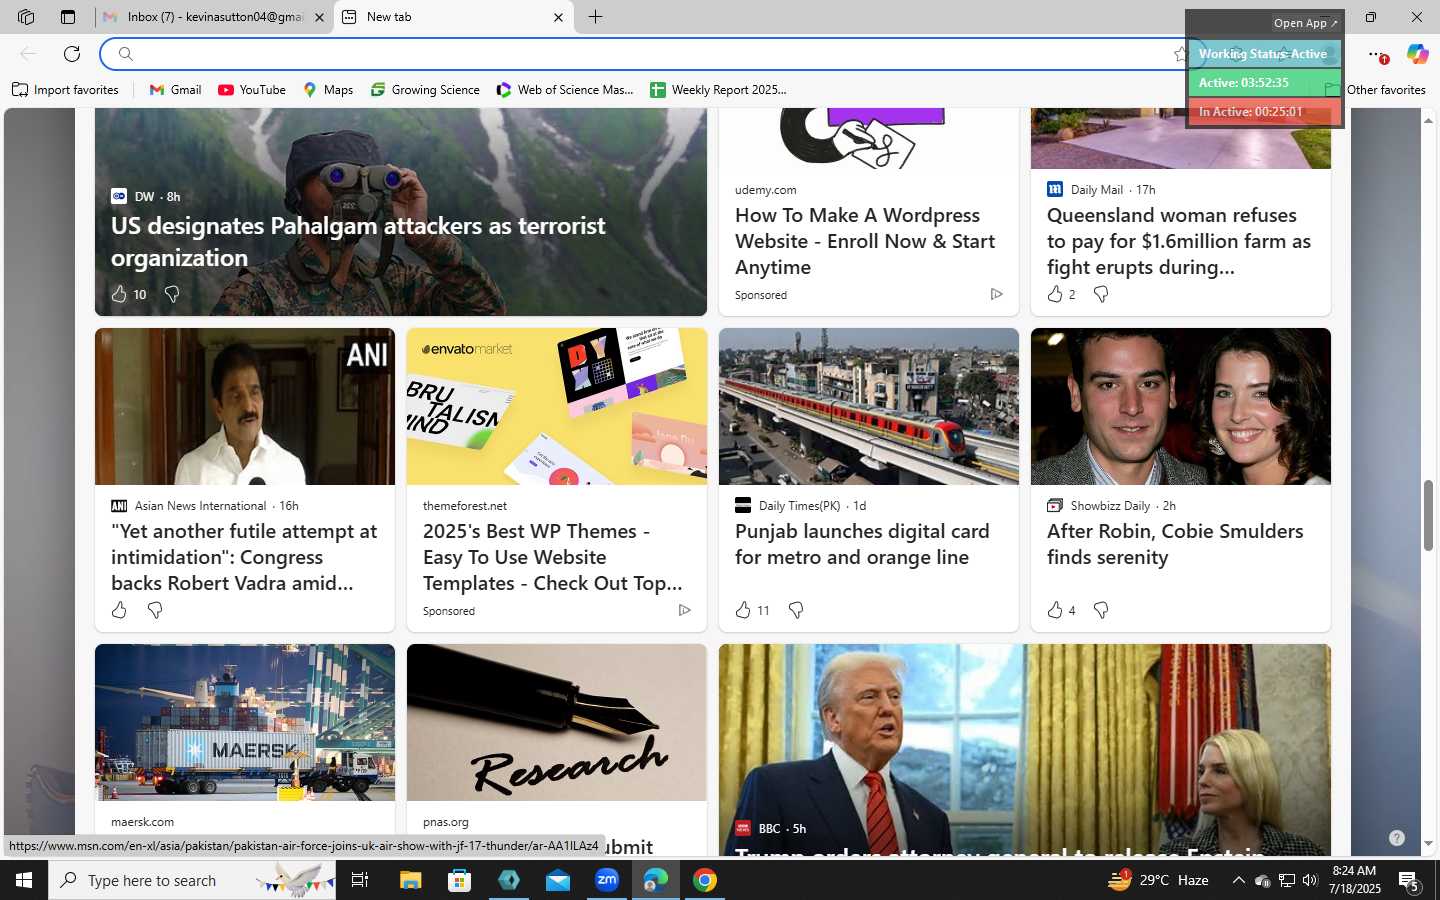Dislike the Queensland woman article
Image resolution: width=1440 pixels, height=900 pixels.
point(1101,294)
